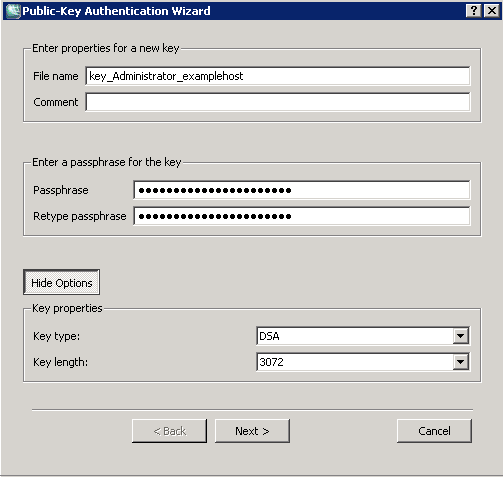503x477 pixels.
Task: Close the Public-Key Authentication Wizard
Action: [x=492, y=11]
